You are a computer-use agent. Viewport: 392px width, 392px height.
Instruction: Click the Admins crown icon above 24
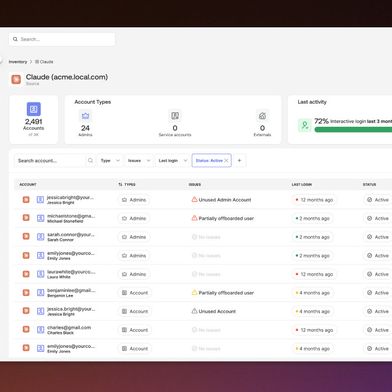point(85,116)
